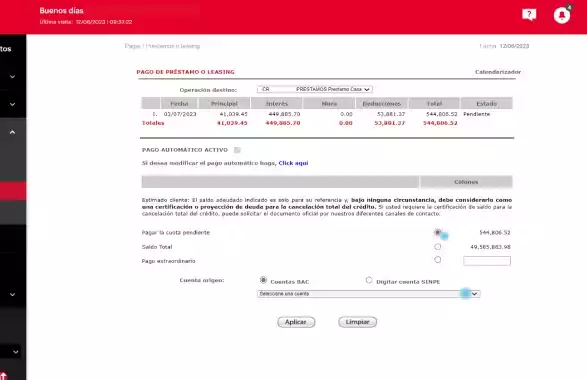Click the 'Principal' column header
587x380 pixels.
click(x=224, y=103)
